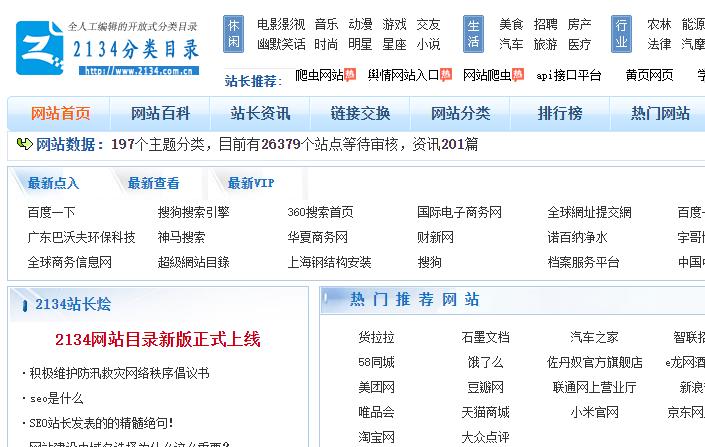
Task: Open the seo是什么 article
Action: point(56,398)
